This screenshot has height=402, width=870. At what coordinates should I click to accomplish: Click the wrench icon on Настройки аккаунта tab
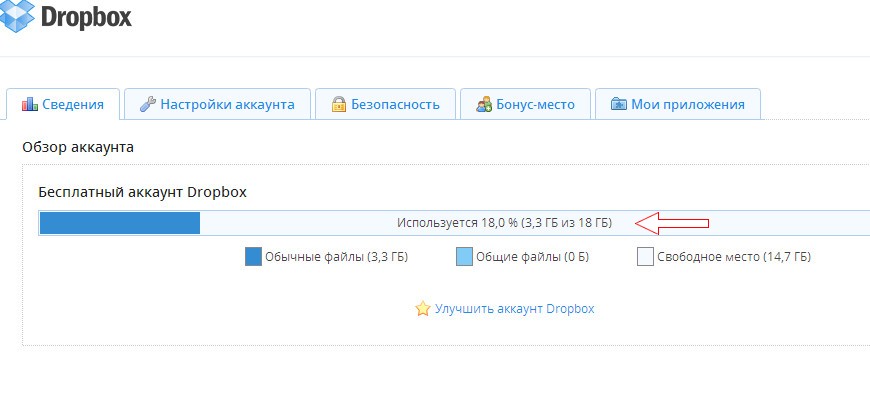[x=147, y=104]
